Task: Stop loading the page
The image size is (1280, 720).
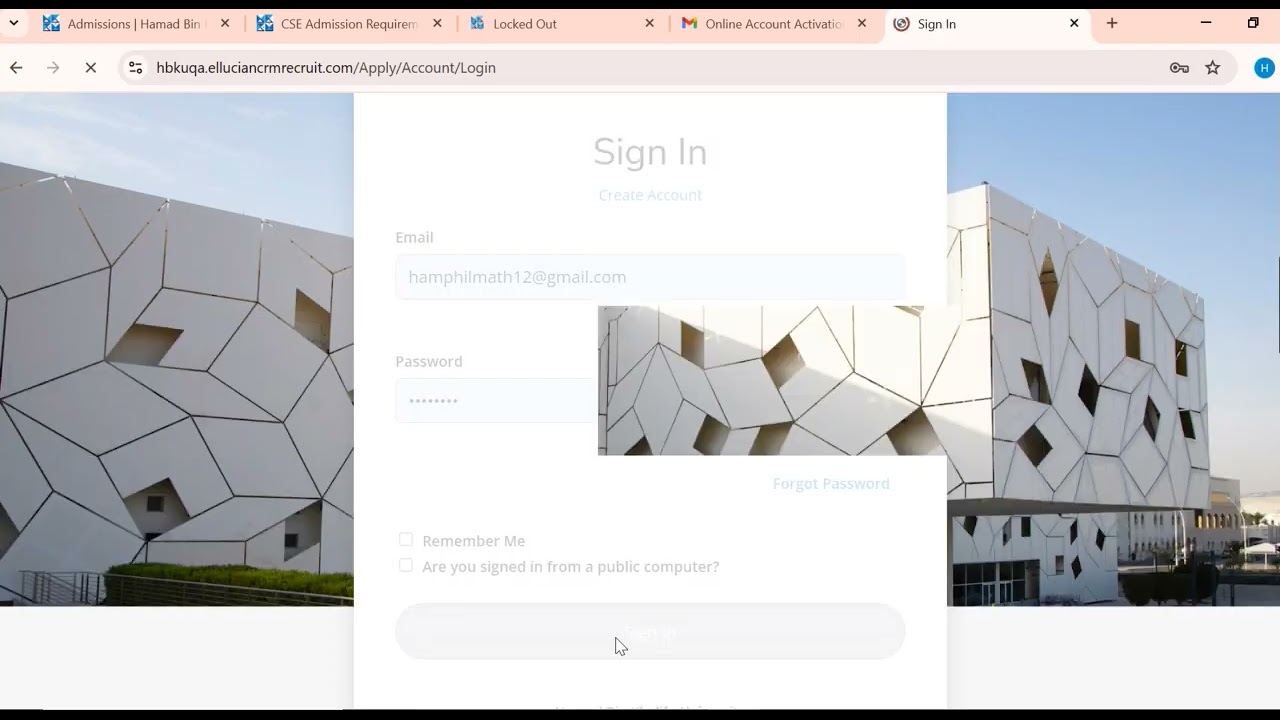Action: pos(90,67)
